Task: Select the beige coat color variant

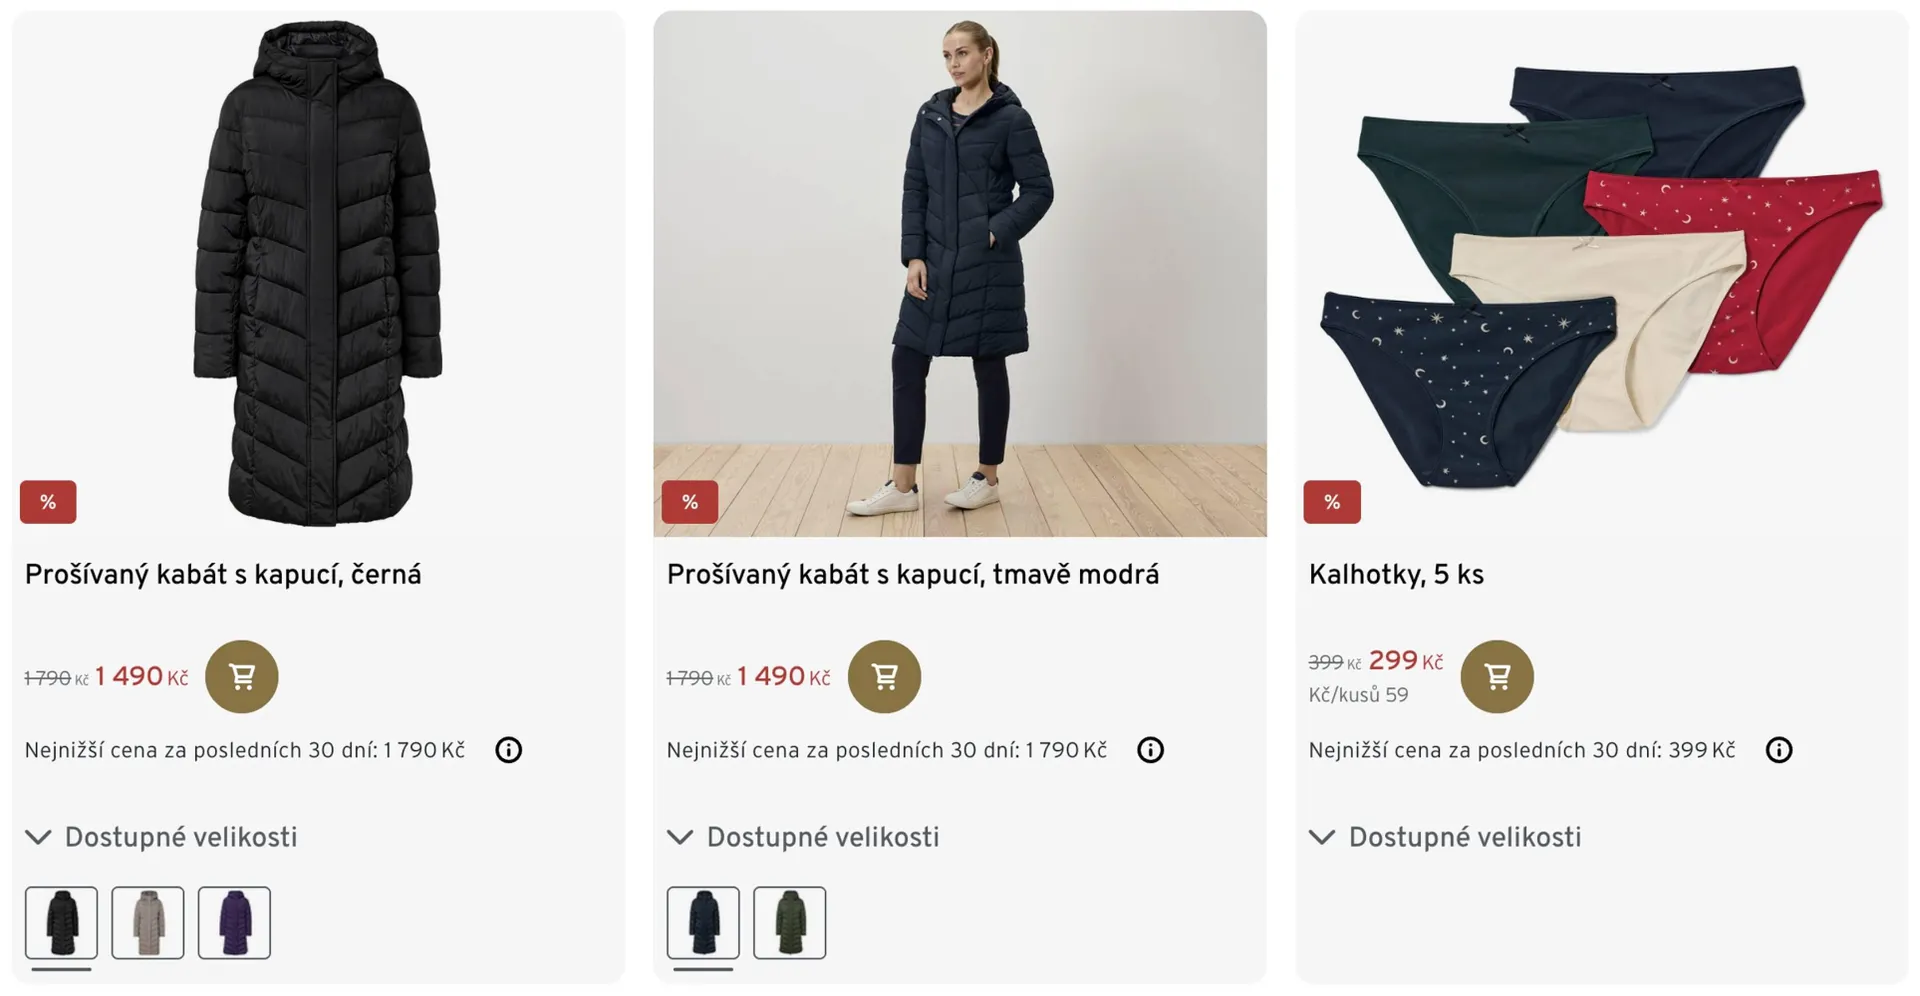Action: click(148, 923)
